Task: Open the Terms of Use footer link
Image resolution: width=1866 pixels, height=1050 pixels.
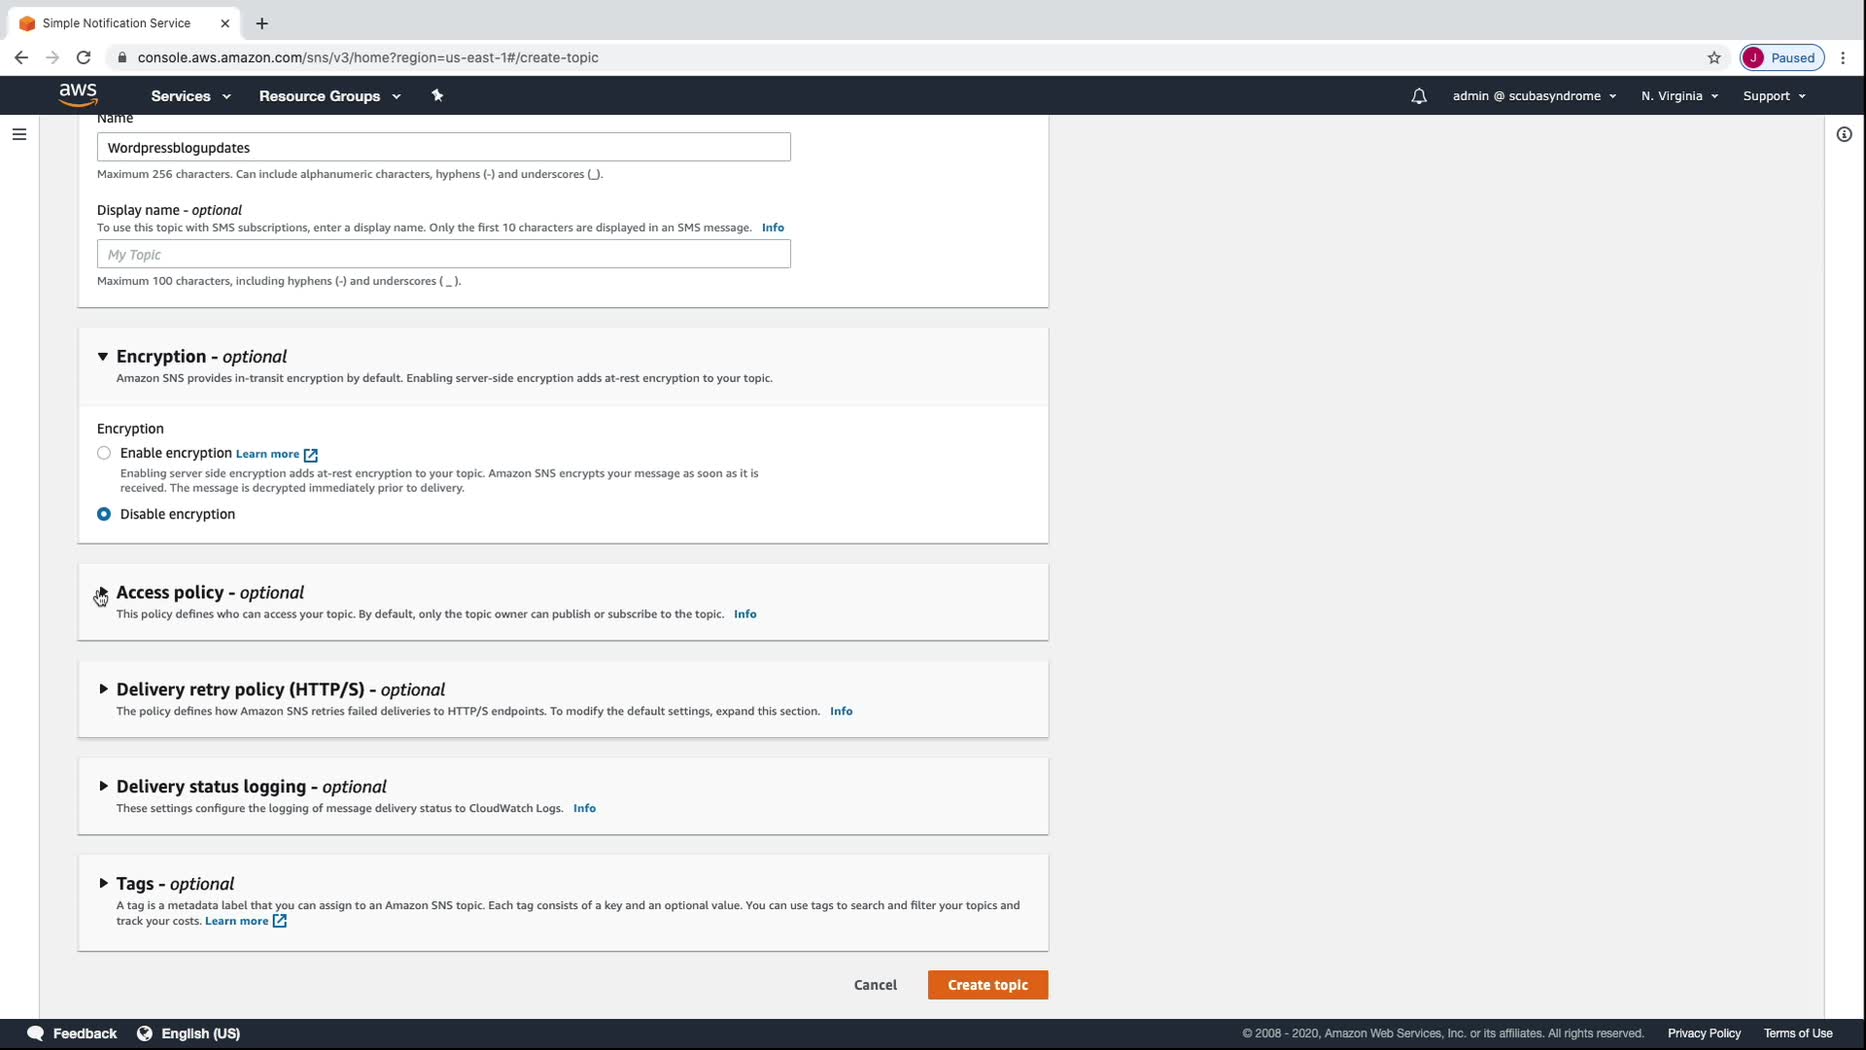Action: click(1798, 1033)
